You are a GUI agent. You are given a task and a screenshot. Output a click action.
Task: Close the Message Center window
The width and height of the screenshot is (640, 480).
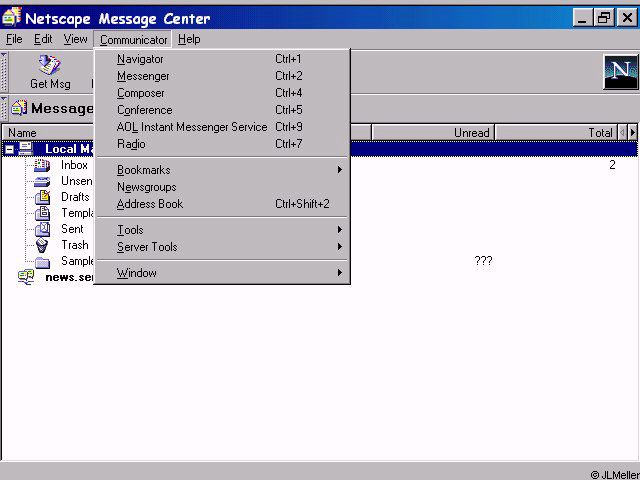coord(628,18)
